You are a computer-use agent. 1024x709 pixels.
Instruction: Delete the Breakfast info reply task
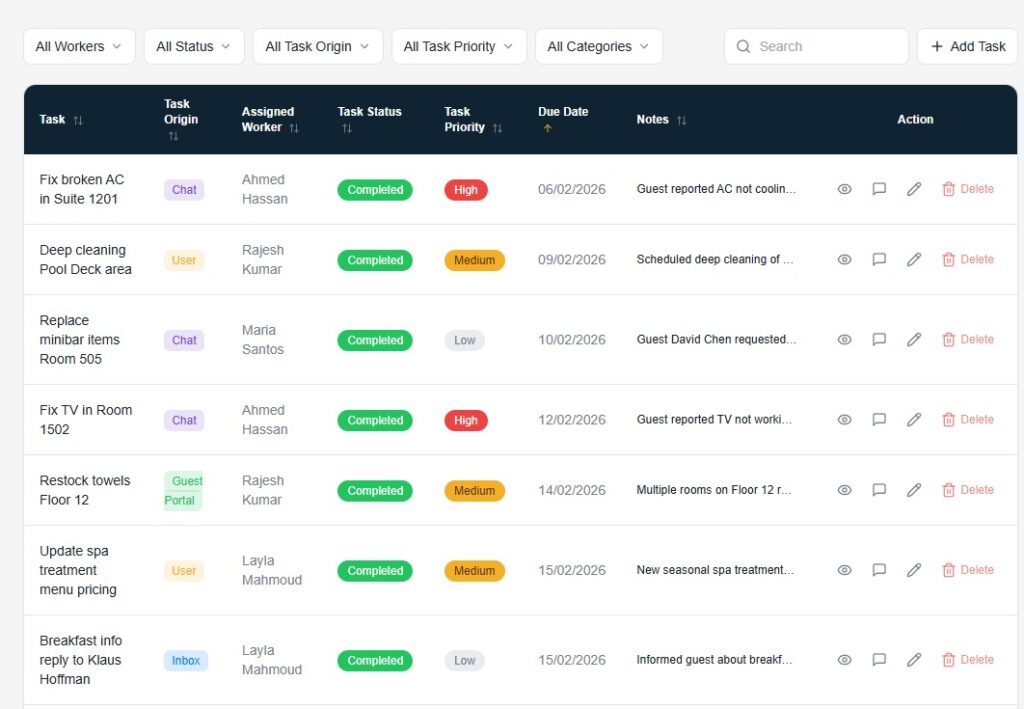[967, 660]
